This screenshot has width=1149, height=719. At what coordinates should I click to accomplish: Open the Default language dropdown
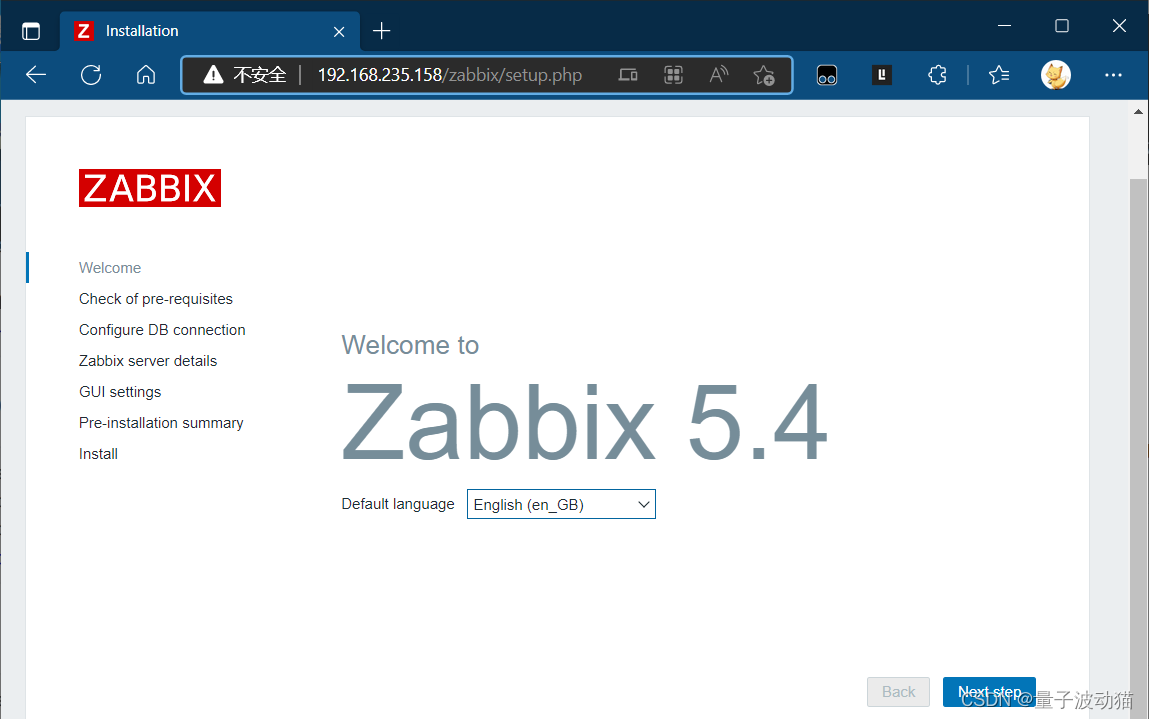561,504
